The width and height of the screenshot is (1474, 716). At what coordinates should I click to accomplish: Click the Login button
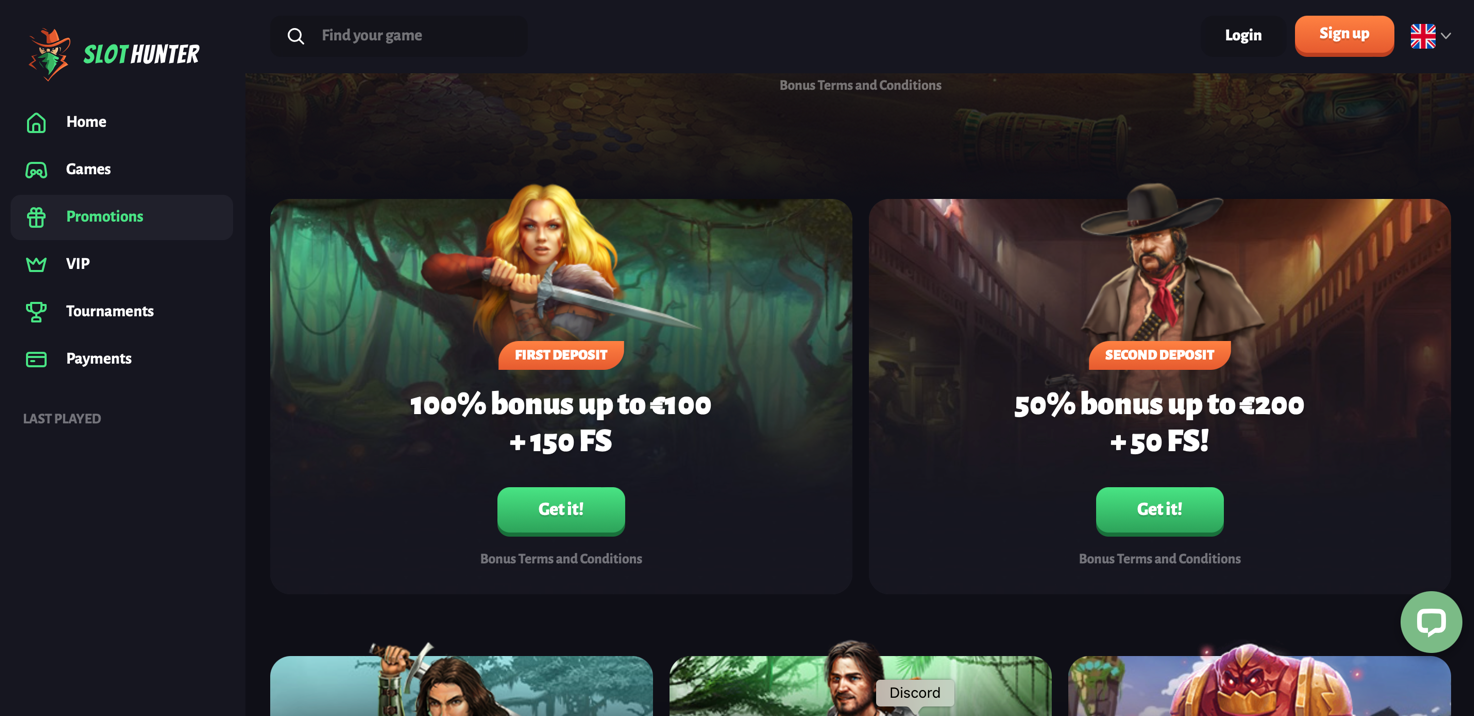pyautogui.click(x=1243, y=35)
